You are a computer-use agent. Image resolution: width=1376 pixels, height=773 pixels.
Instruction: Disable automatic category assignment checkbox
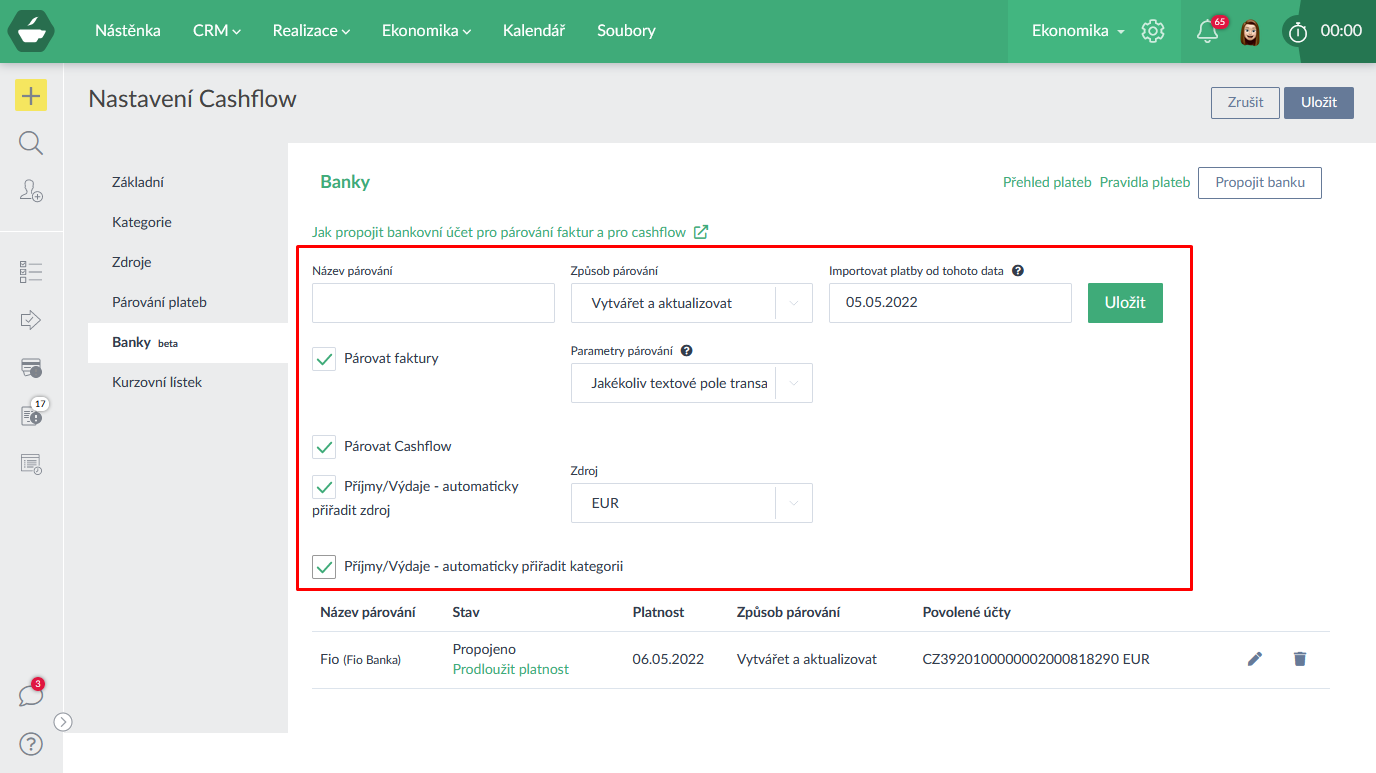pos(324,567)
